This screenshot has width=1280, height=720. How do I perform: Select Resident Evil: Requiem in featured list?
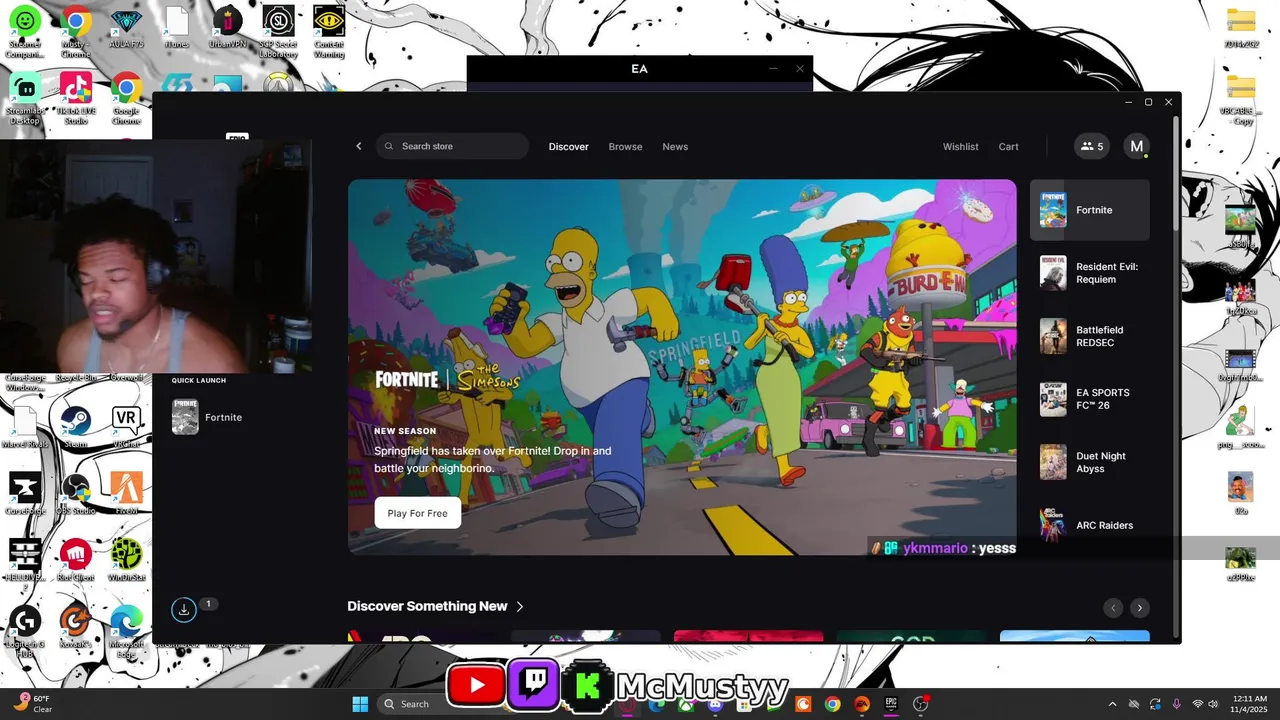tap(1090, 273)
